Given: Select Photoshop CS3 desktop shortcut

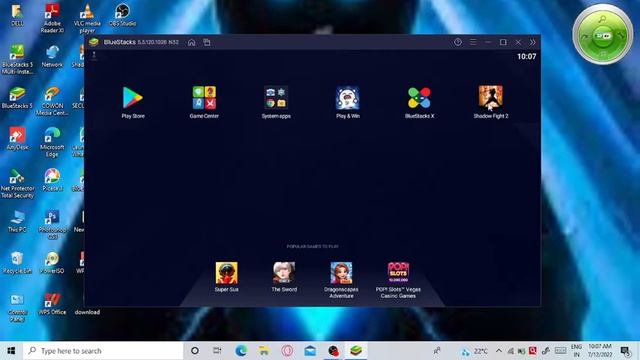Looking at the screenshot, I should point(52,225).
